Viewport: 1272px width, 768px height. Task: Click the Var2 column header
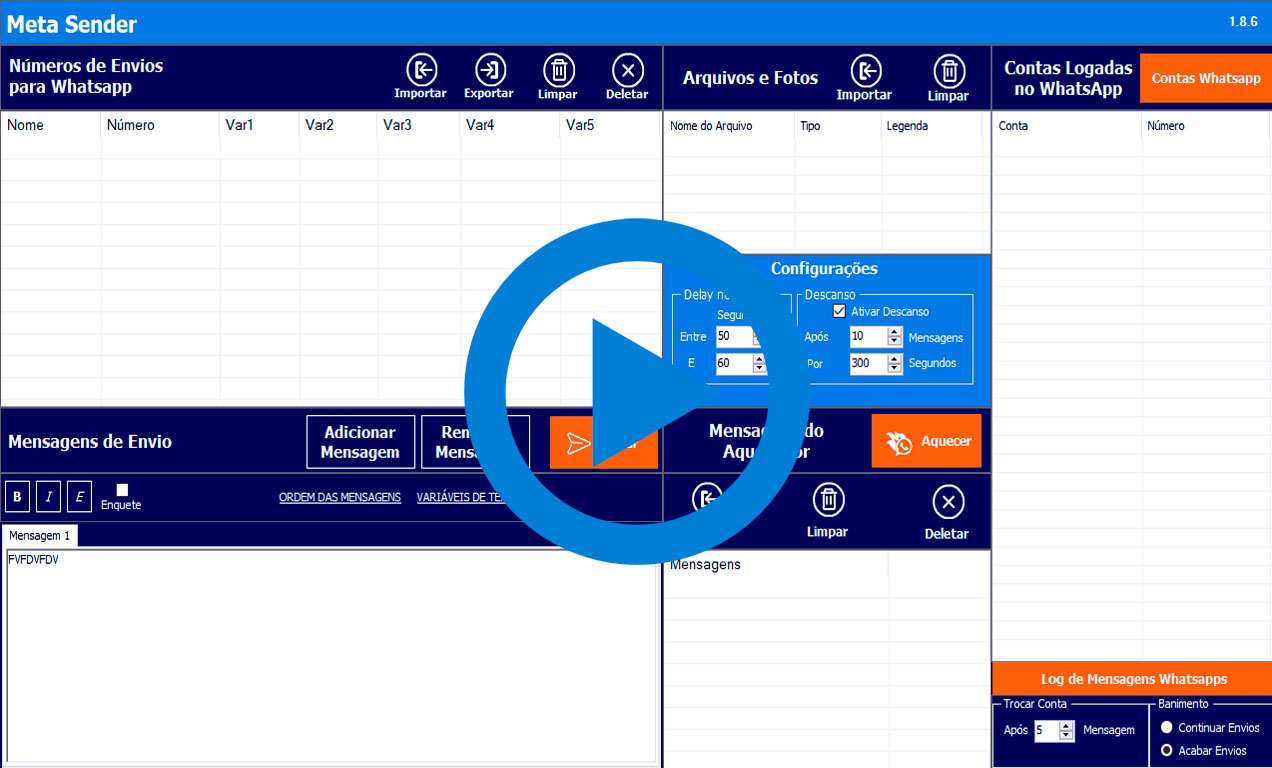339,126
